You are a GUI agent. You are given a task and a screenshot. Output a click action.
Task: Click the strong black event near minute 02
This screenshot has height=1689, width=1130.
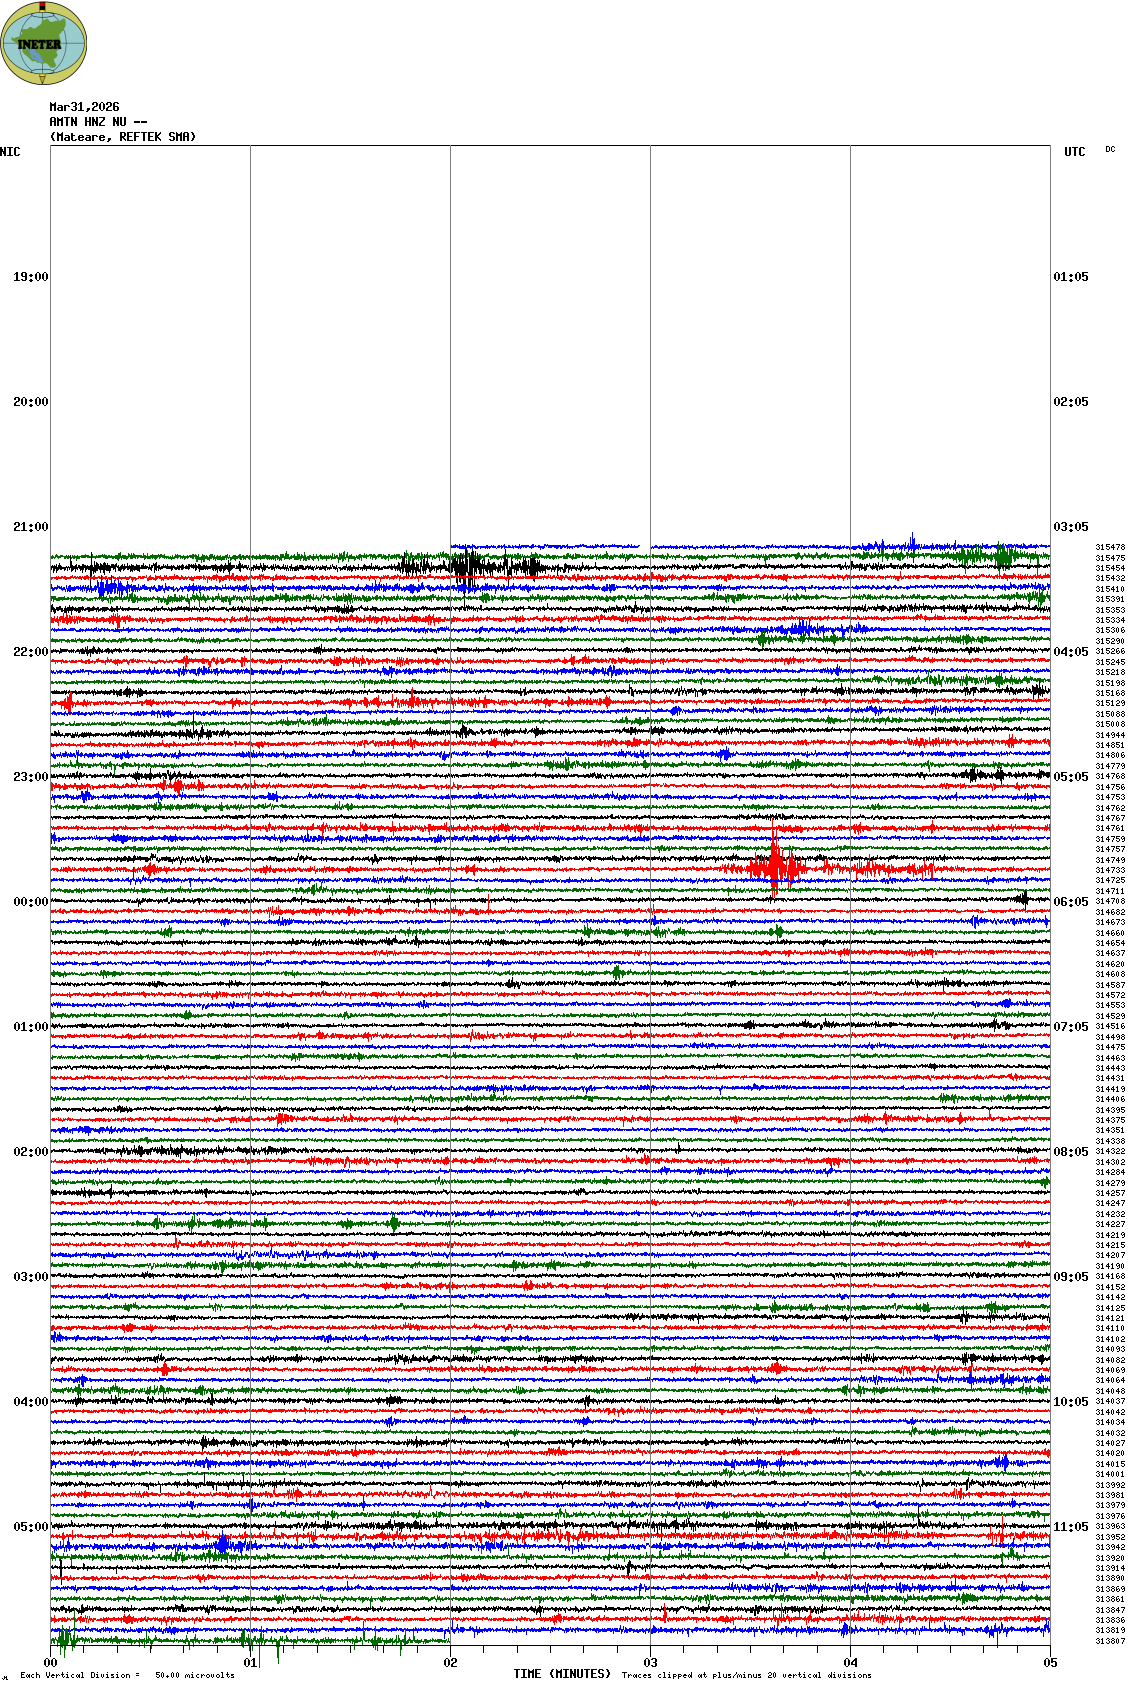468,567
